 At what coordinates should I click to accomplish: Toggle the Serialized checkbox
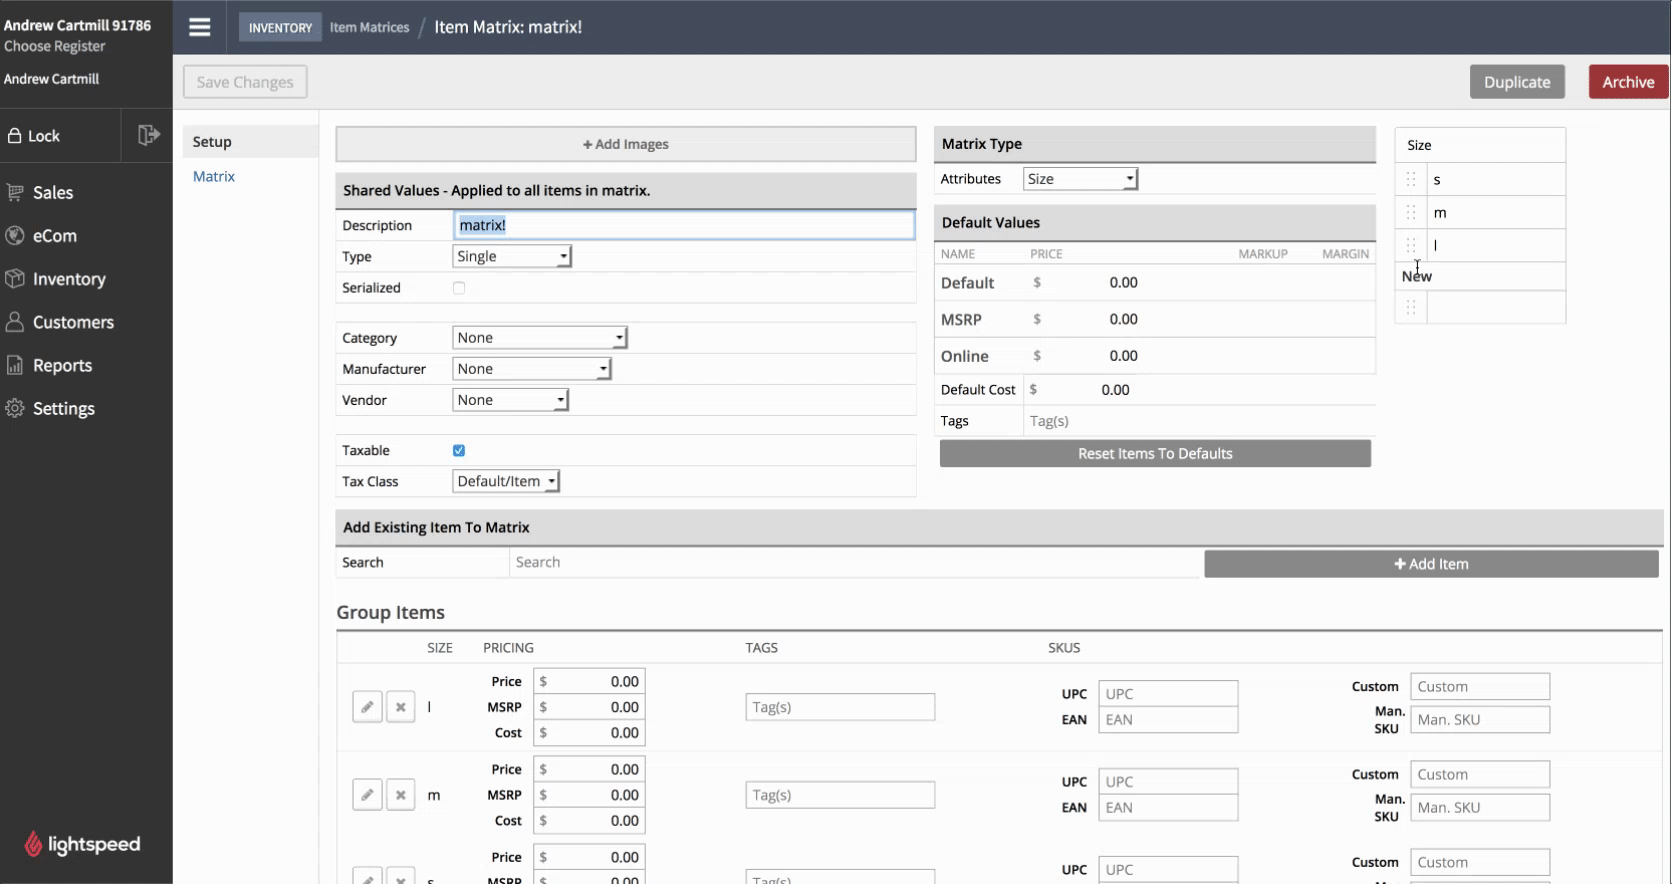coord(459,288)
